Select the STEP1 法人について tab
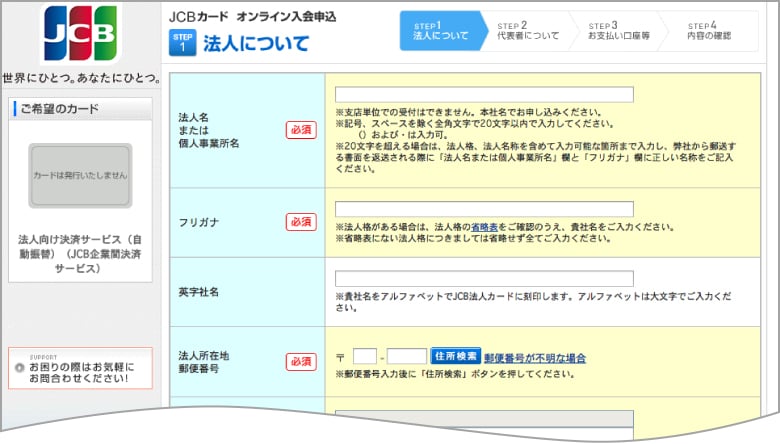Image resolution: width=780 pixels, height=444 pixels. [439, 31]
